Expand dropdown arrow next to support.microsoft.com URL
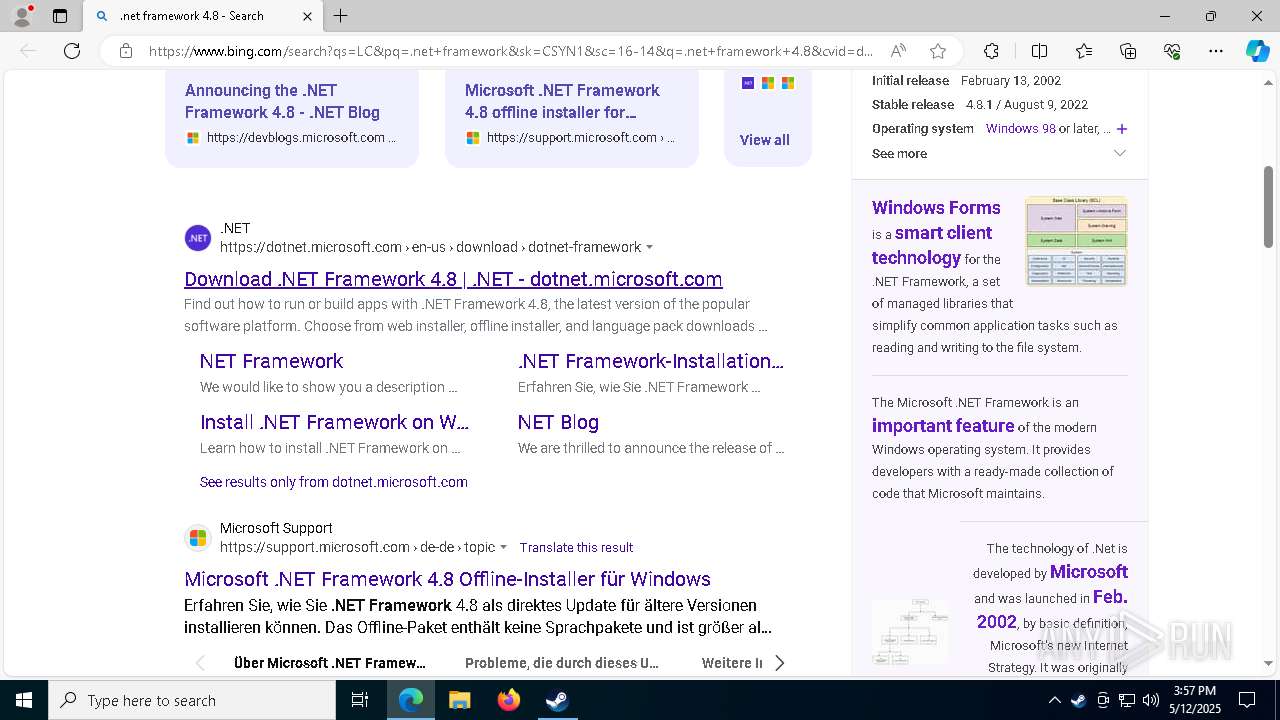The height and width of the screenshot is (720, 1280). [503, 547]
